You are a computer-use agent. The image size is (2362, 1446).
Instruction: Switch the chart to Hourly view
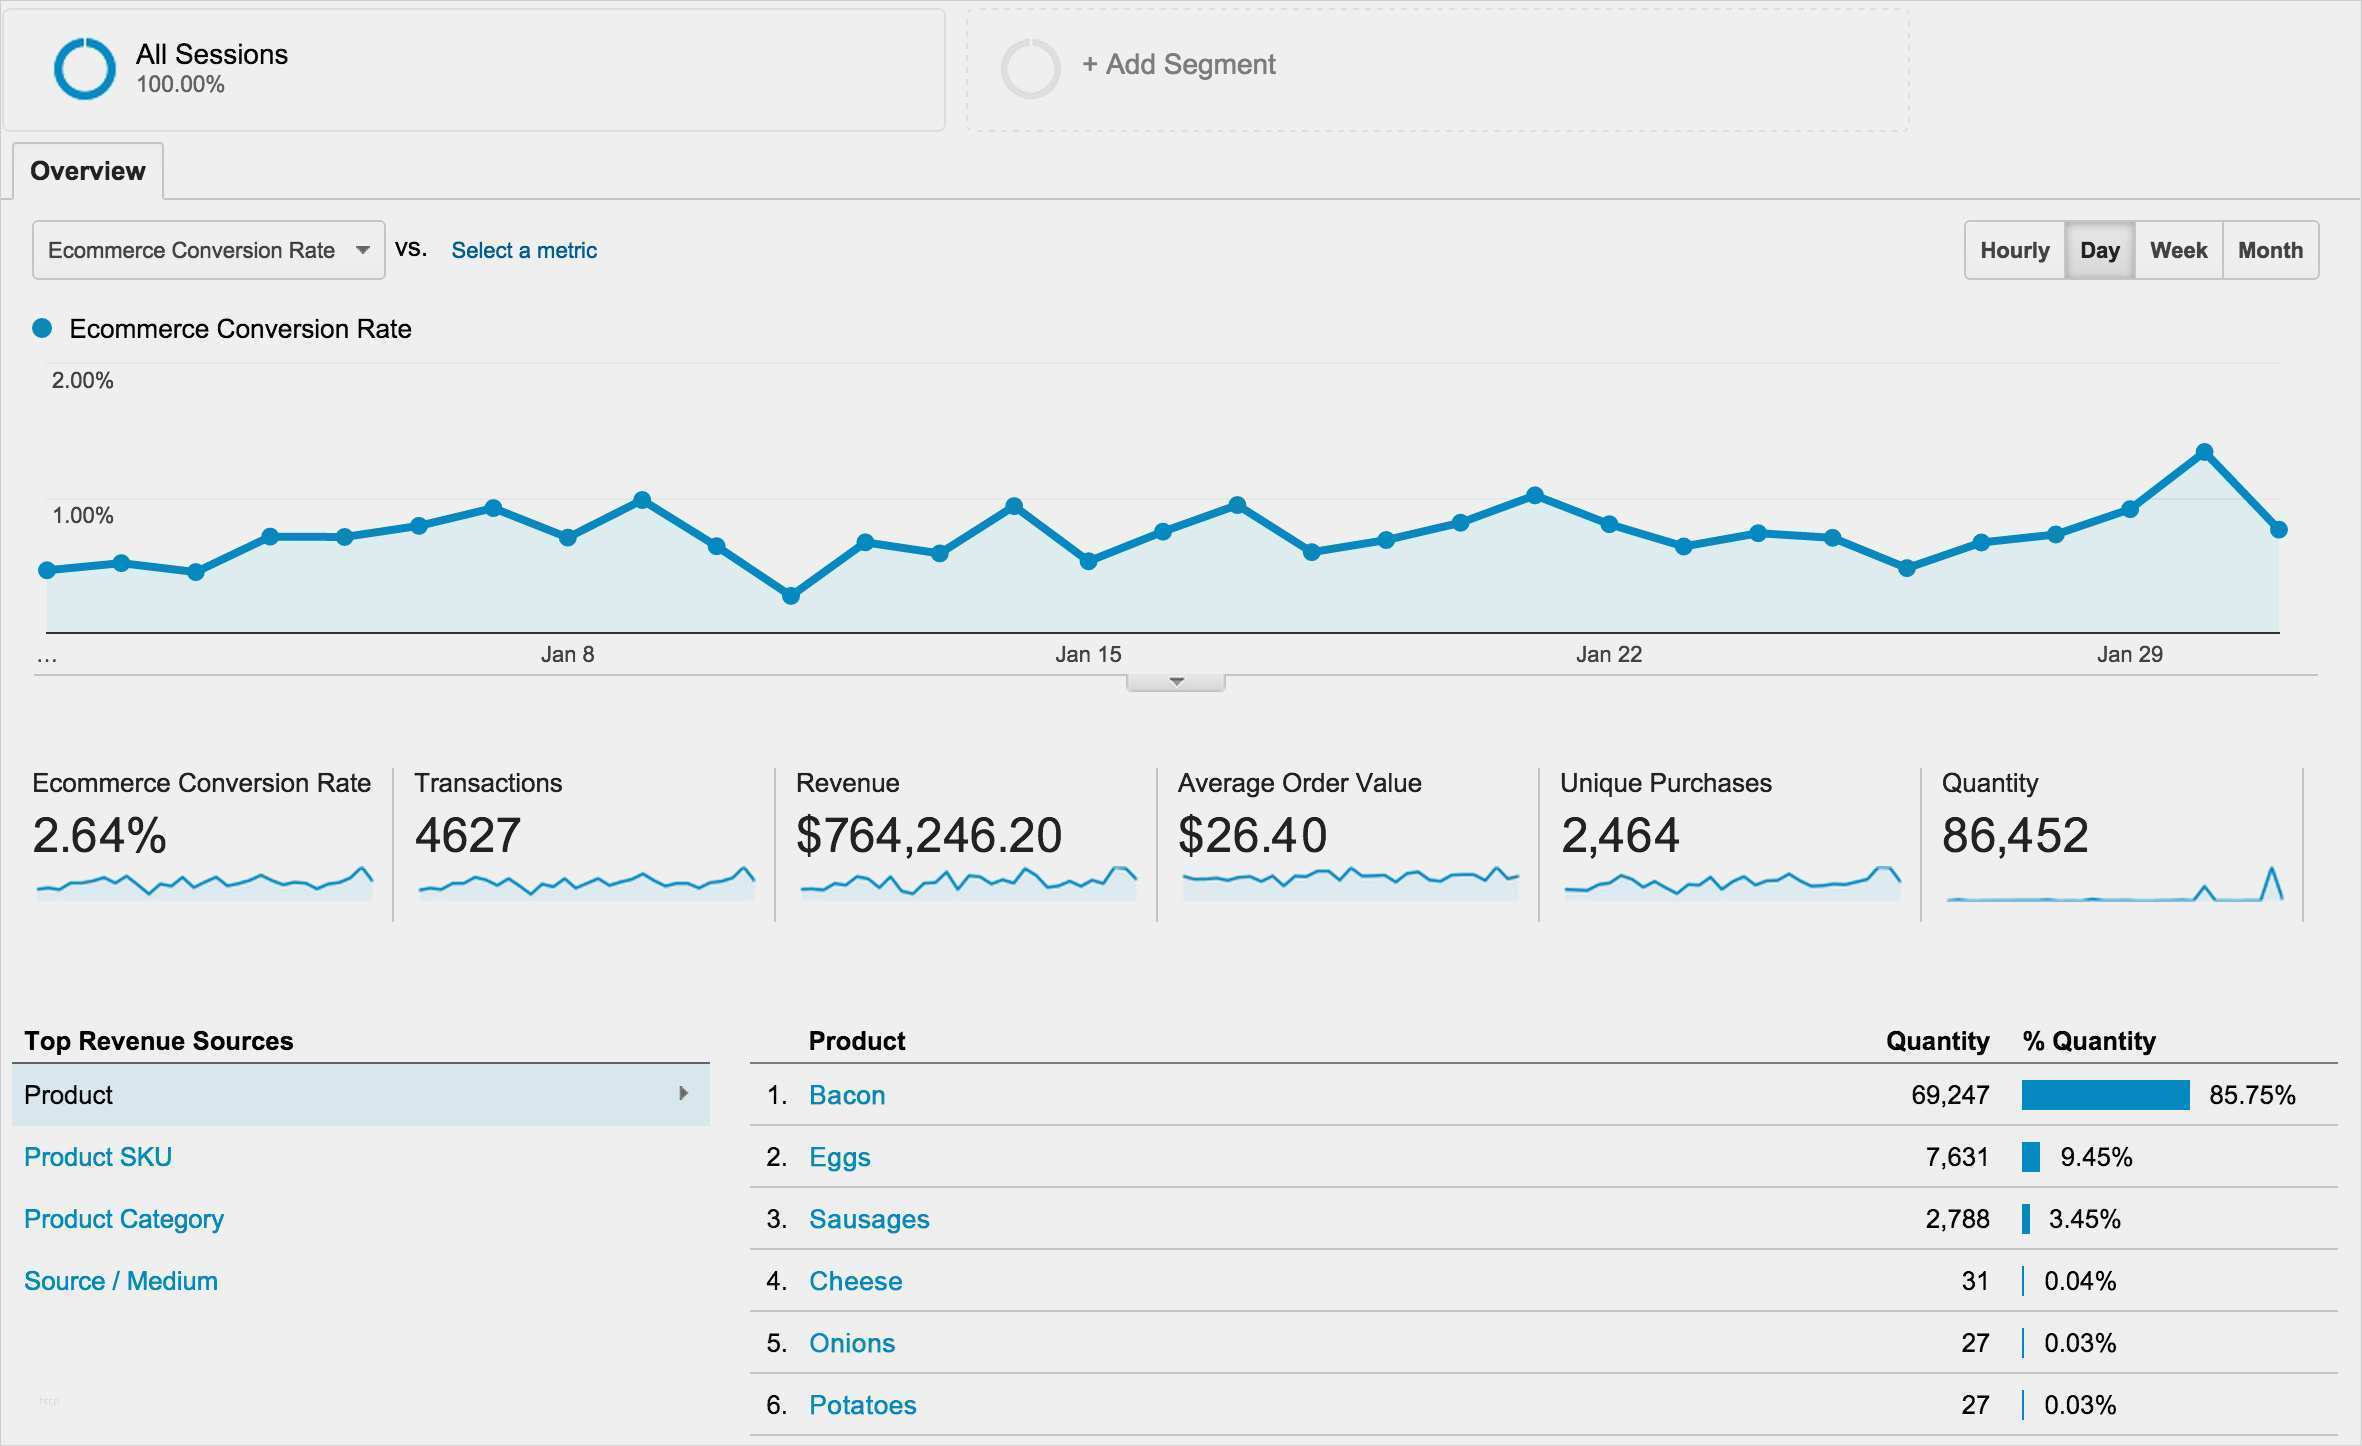[x=2014, y=250]
